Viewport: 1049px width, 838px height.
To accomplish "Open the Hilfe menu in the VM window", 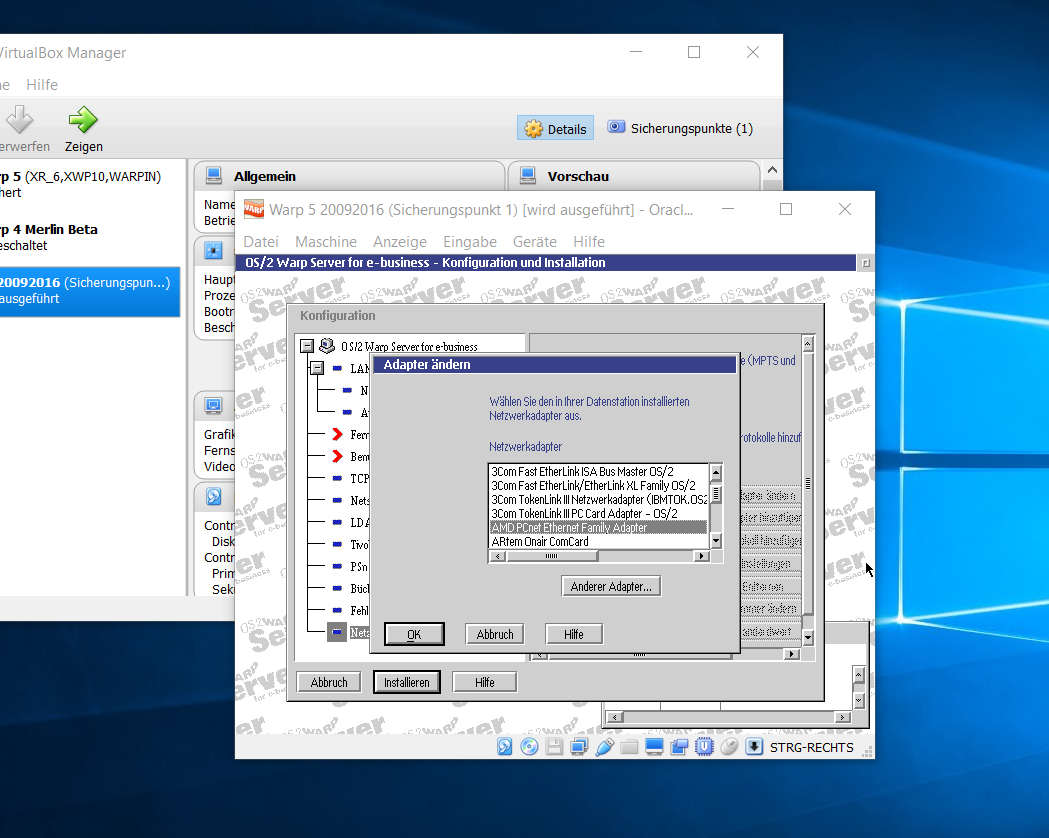I will tap(589, 241).
